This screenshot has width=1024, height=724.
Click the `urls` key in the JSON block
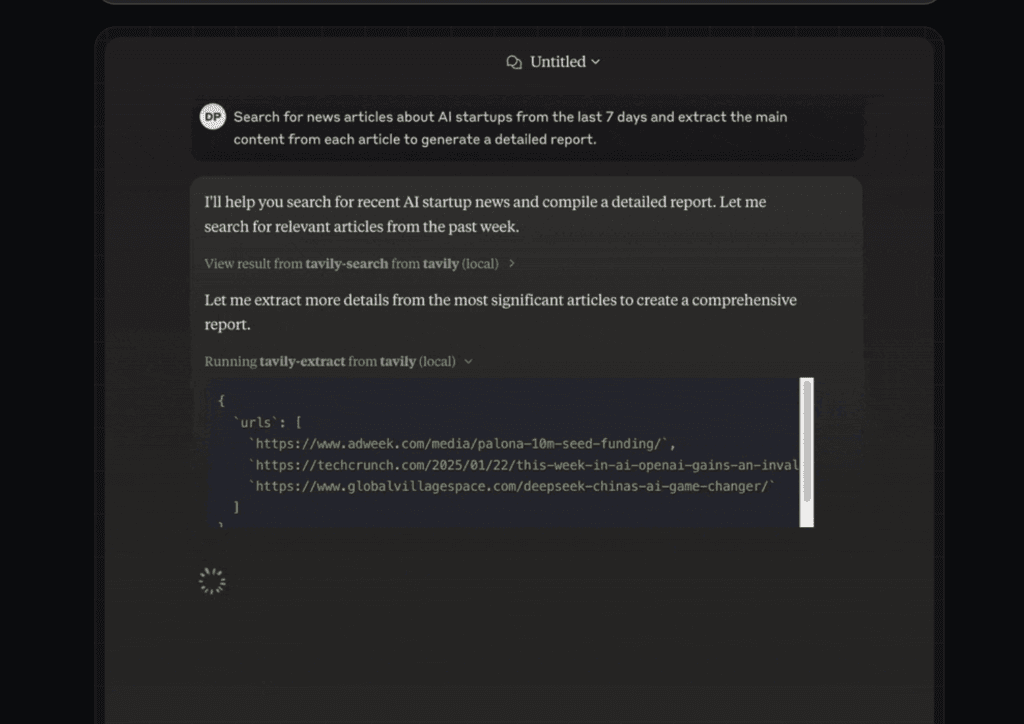point(255,422)
